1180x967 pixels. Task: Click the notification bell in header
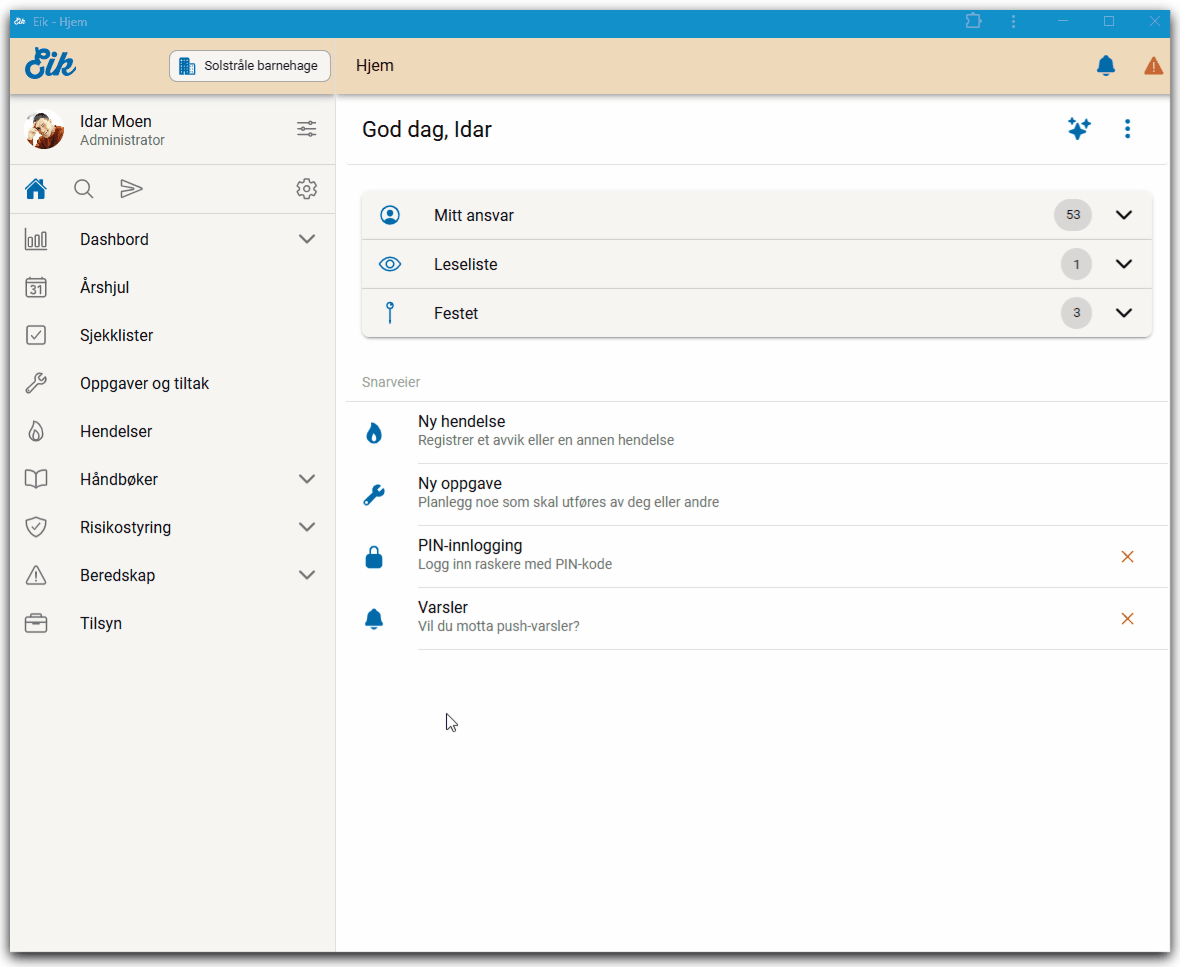point(1105,66)
